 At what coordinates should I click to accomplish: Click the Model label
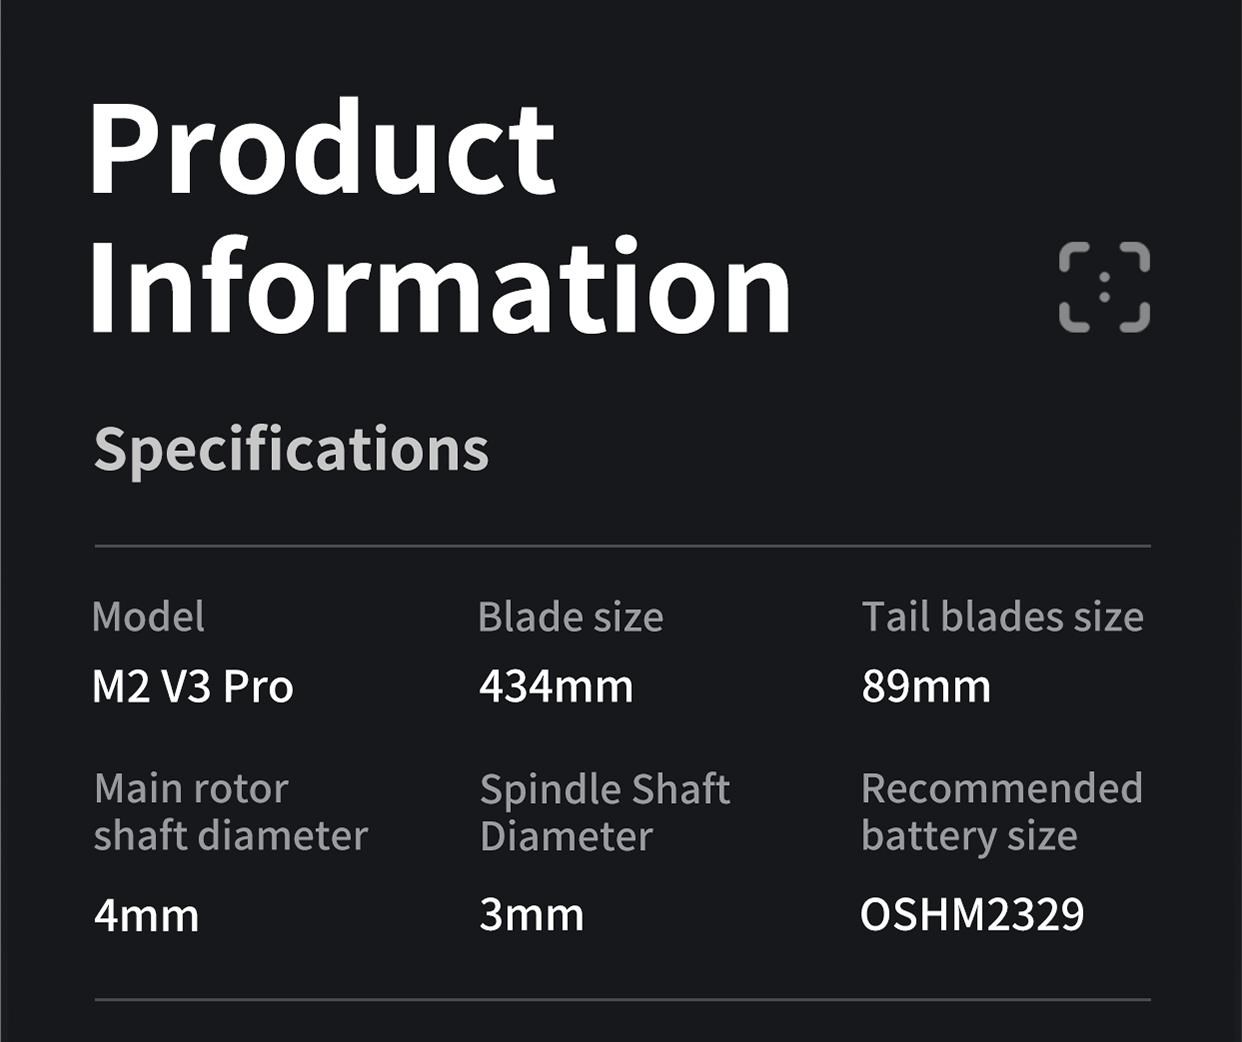tap(148, 617)
